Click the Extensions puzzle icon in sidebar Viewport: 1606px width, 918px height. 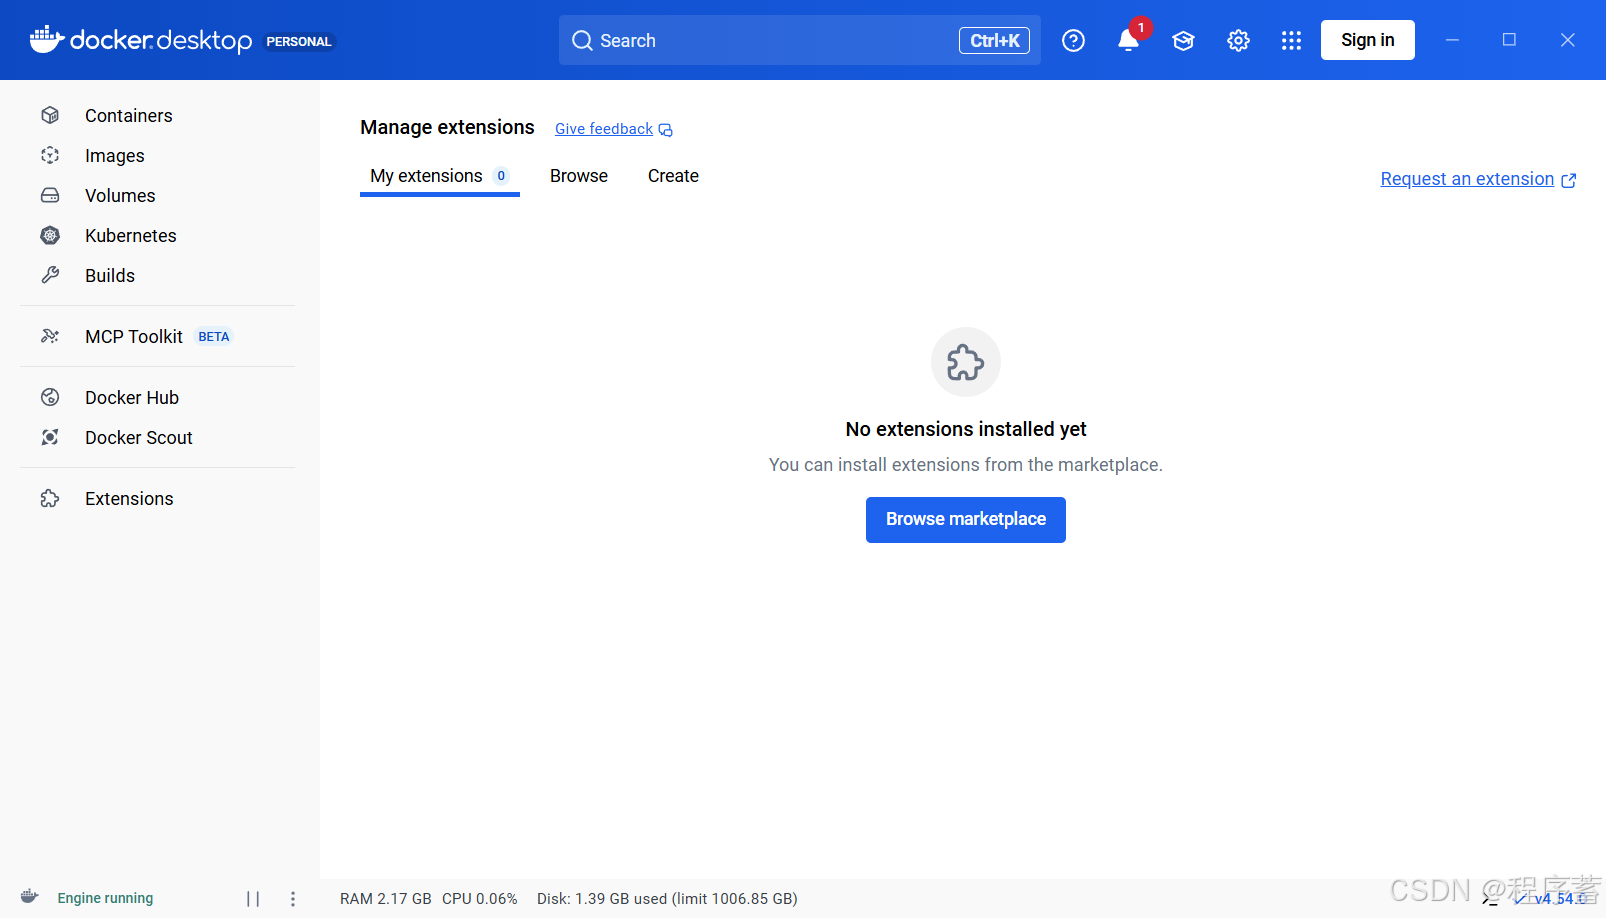click(50, 498)
